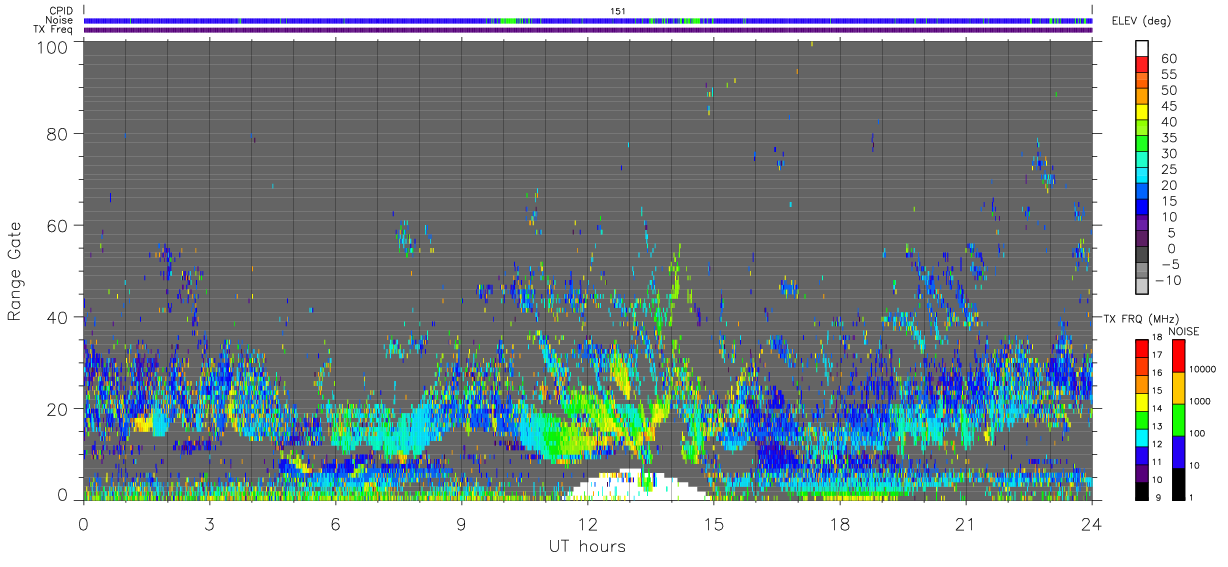Click the 16 label on TX FRQ scale
The height and width of the screenshot is (567, 1228).
1159,373
